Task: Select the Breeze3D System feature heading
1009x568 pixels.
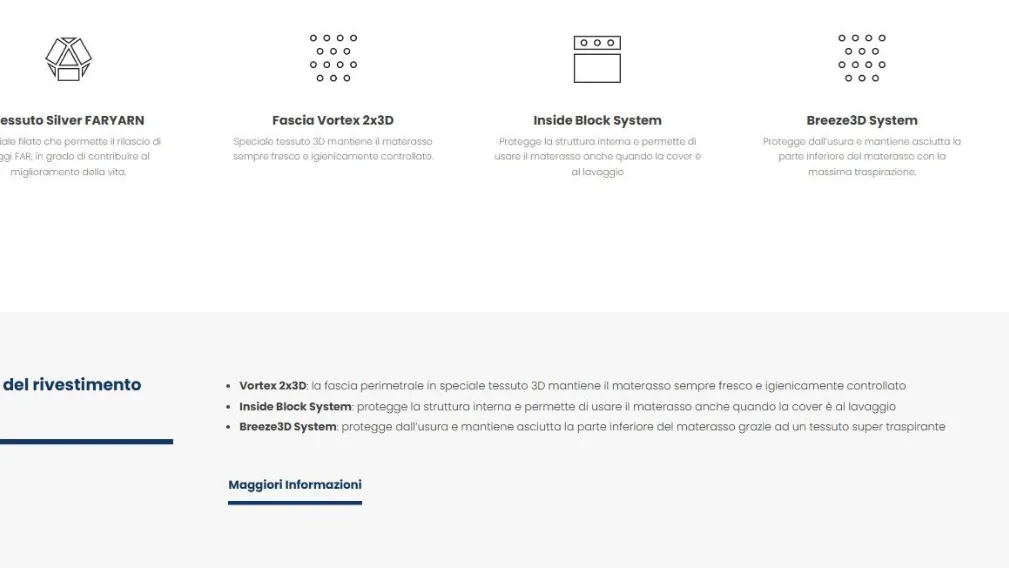Action: pos(861,121)
